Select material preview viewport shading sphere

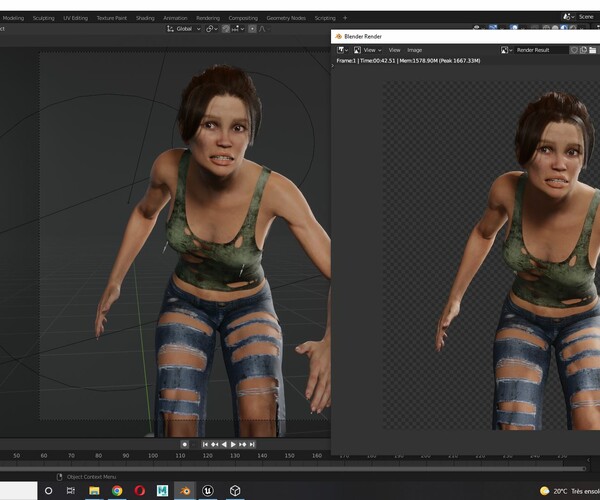pyautogui.click(x=564, y=28)
